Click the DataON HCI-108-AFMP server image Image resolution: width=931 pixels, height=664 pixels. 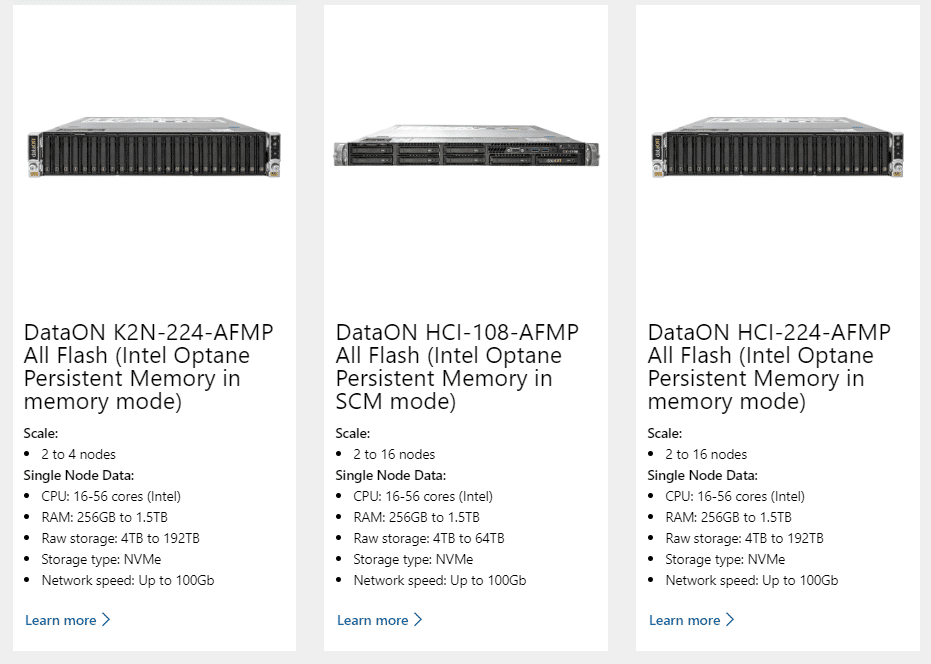(x=467, y=146)
